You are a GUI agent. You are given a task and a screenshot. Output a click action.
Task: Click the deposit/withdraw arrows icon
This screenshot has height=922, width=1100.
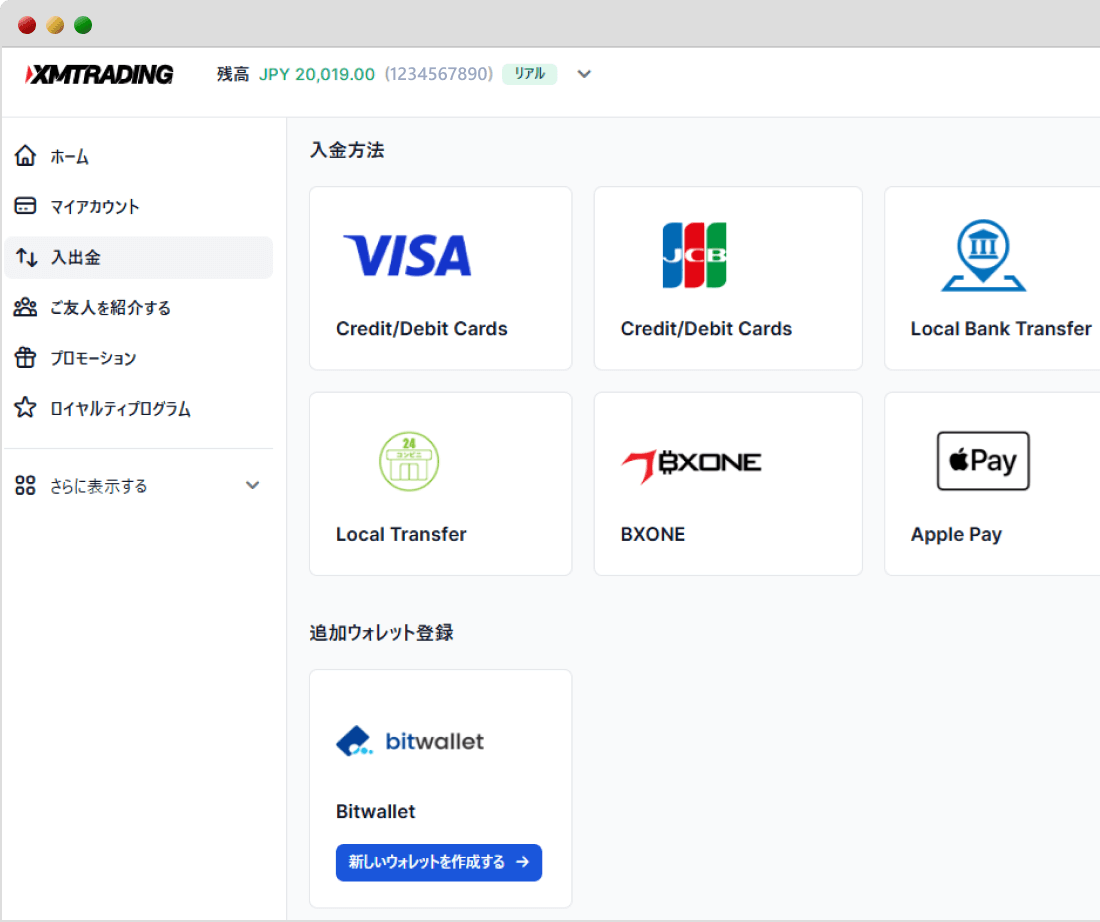[26, 257]
